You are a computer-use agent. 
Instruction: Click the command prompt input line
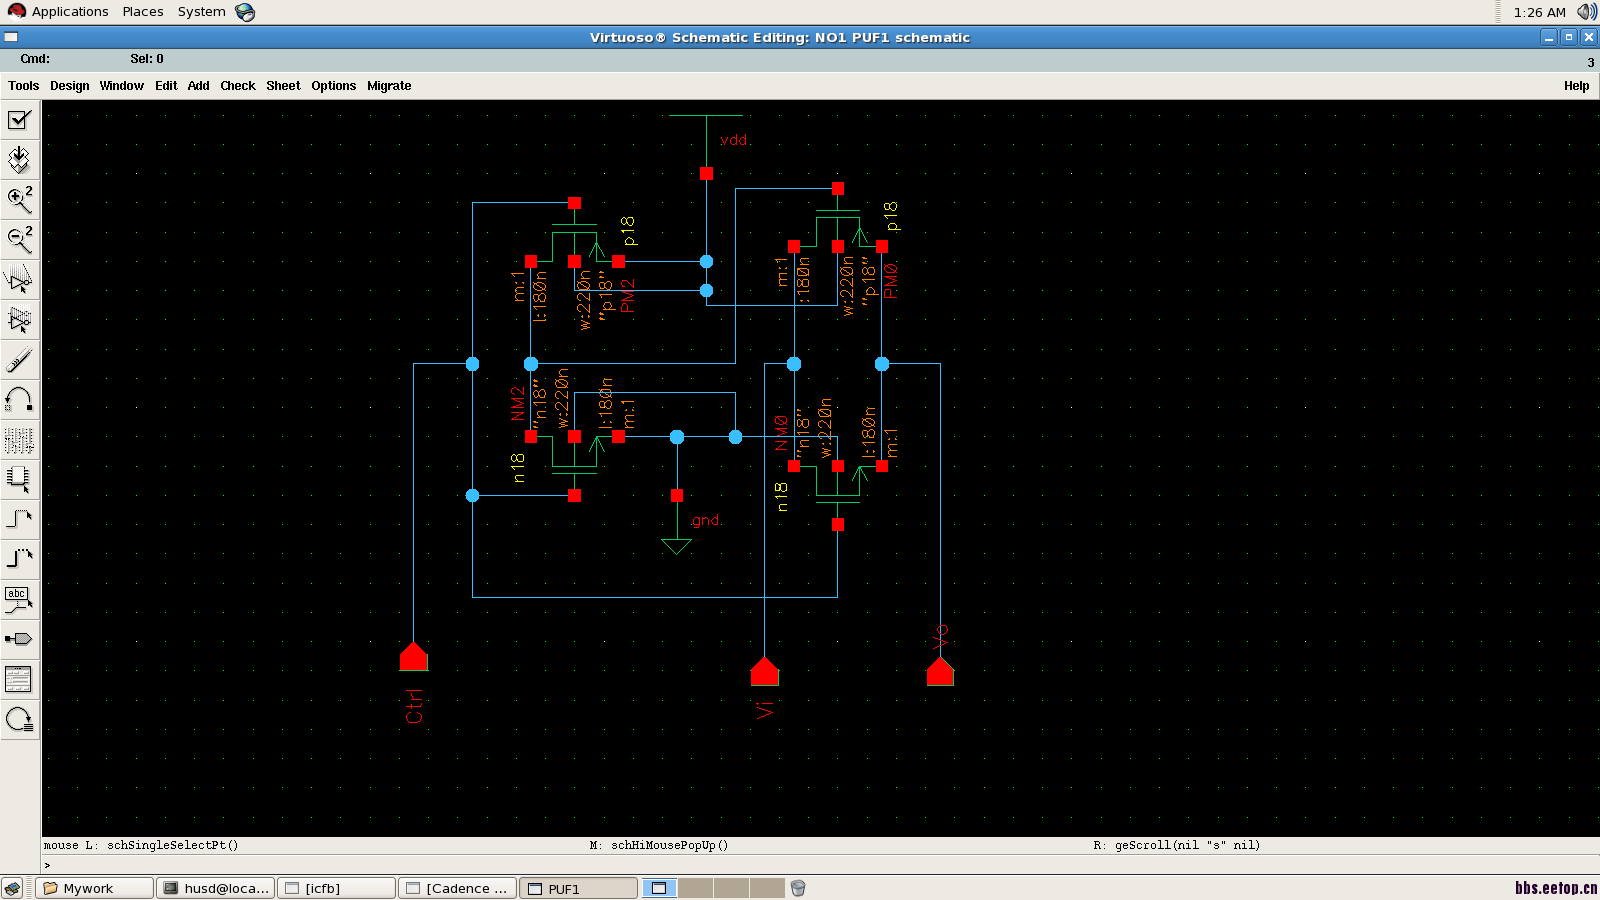(x=800, y=865)
